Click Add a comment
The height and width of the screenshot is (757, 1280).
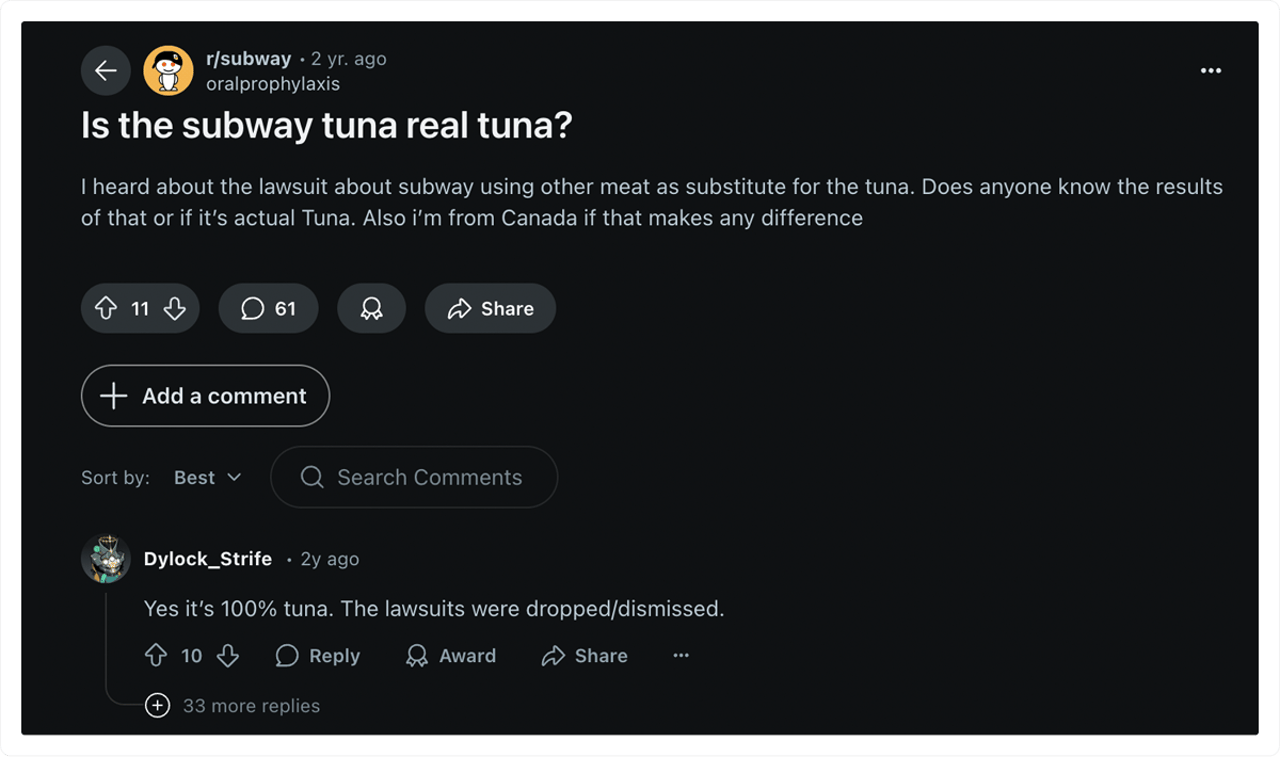tap(204, 396)
